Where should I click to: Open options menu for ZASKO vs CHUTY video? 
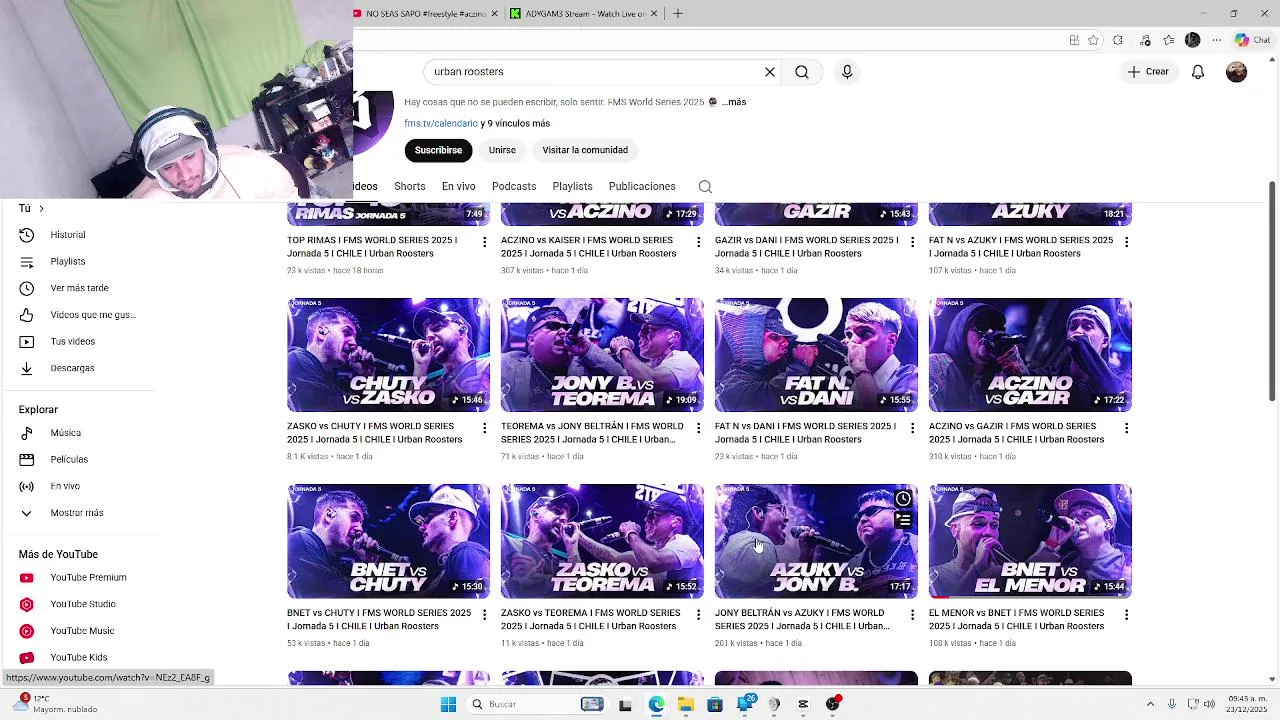click(485, 428)
